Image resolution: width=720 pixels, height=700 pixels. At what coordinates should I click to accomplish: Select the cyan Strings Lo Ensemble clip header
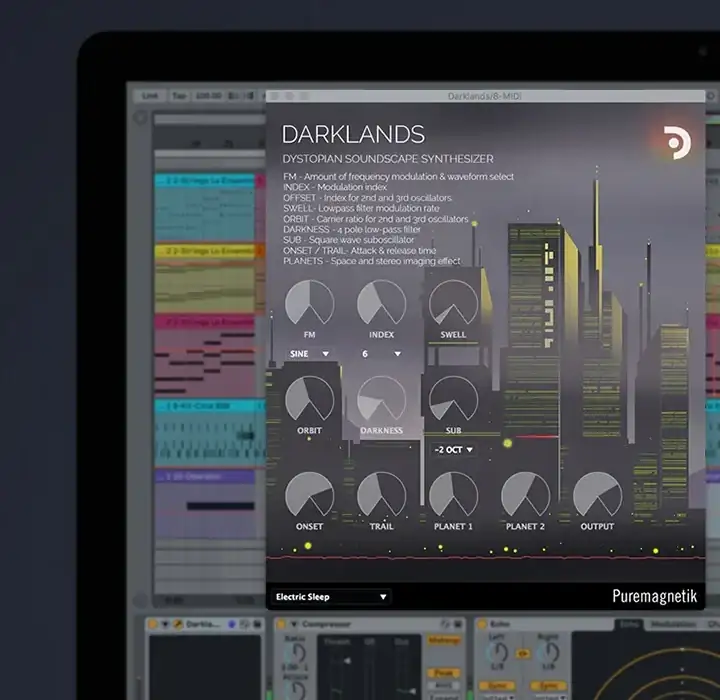pos(205,181)
